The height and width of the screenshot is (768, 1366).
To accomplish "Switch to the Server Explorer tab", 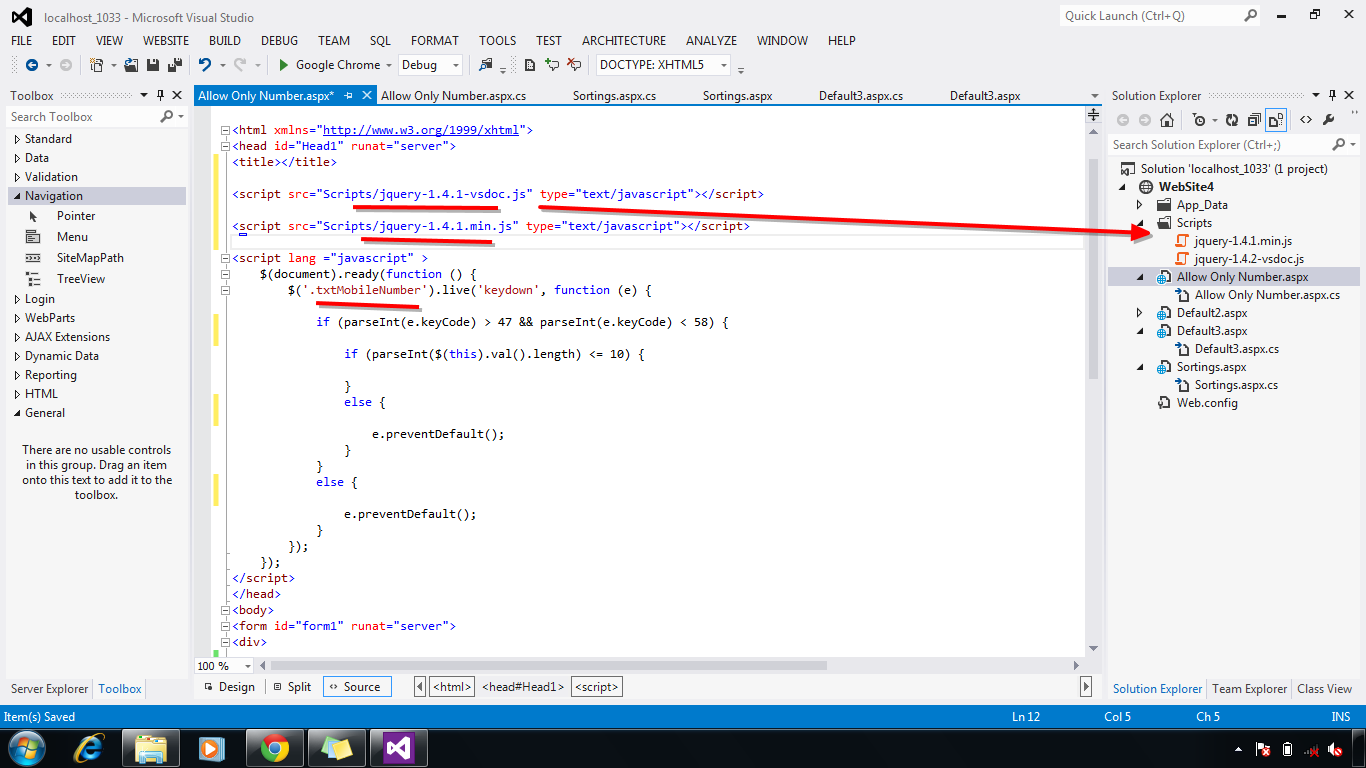I will click(x=50, y=689).
